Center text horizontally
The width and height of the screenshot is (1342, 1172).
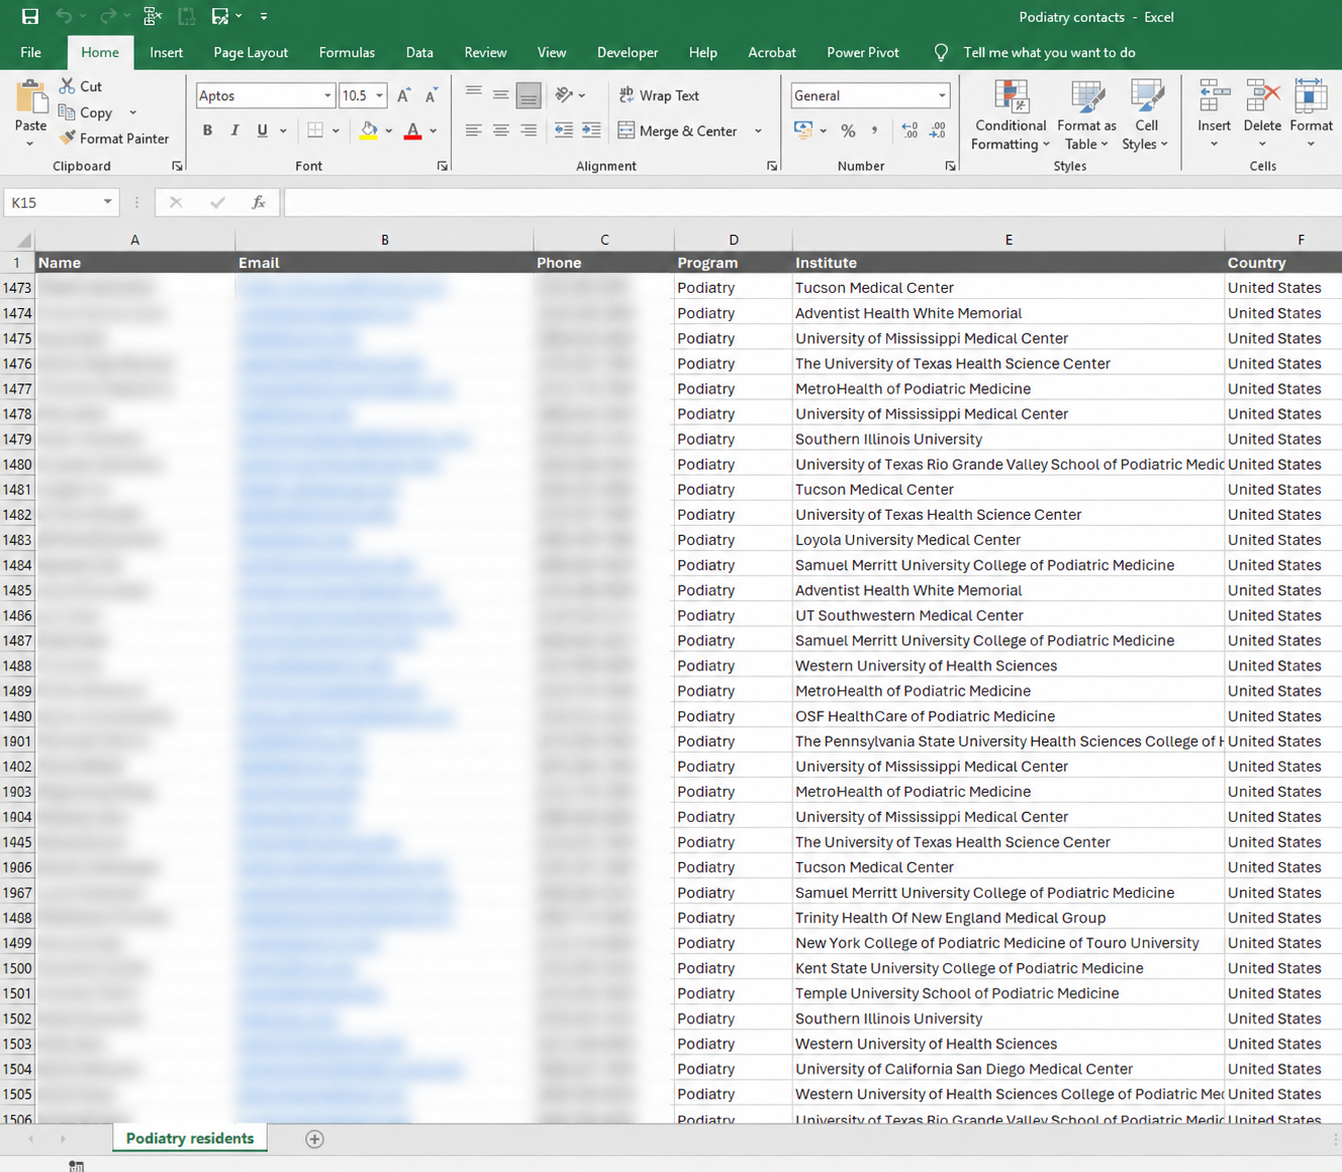coord(501,130)
